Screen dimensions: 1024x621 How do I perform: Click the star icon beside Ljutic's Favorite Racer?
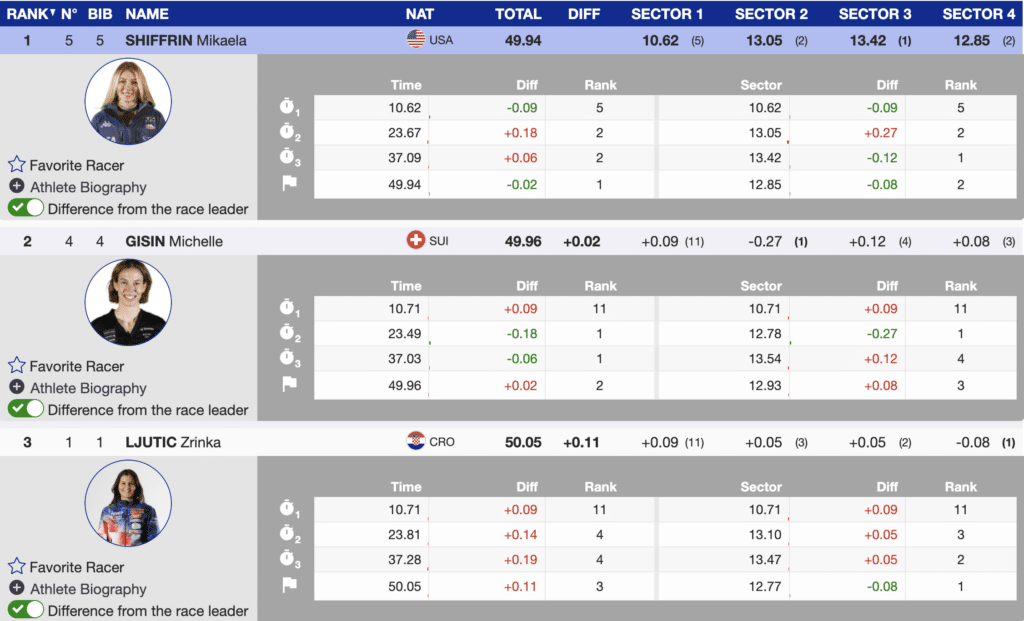click(x=17, y=567)
